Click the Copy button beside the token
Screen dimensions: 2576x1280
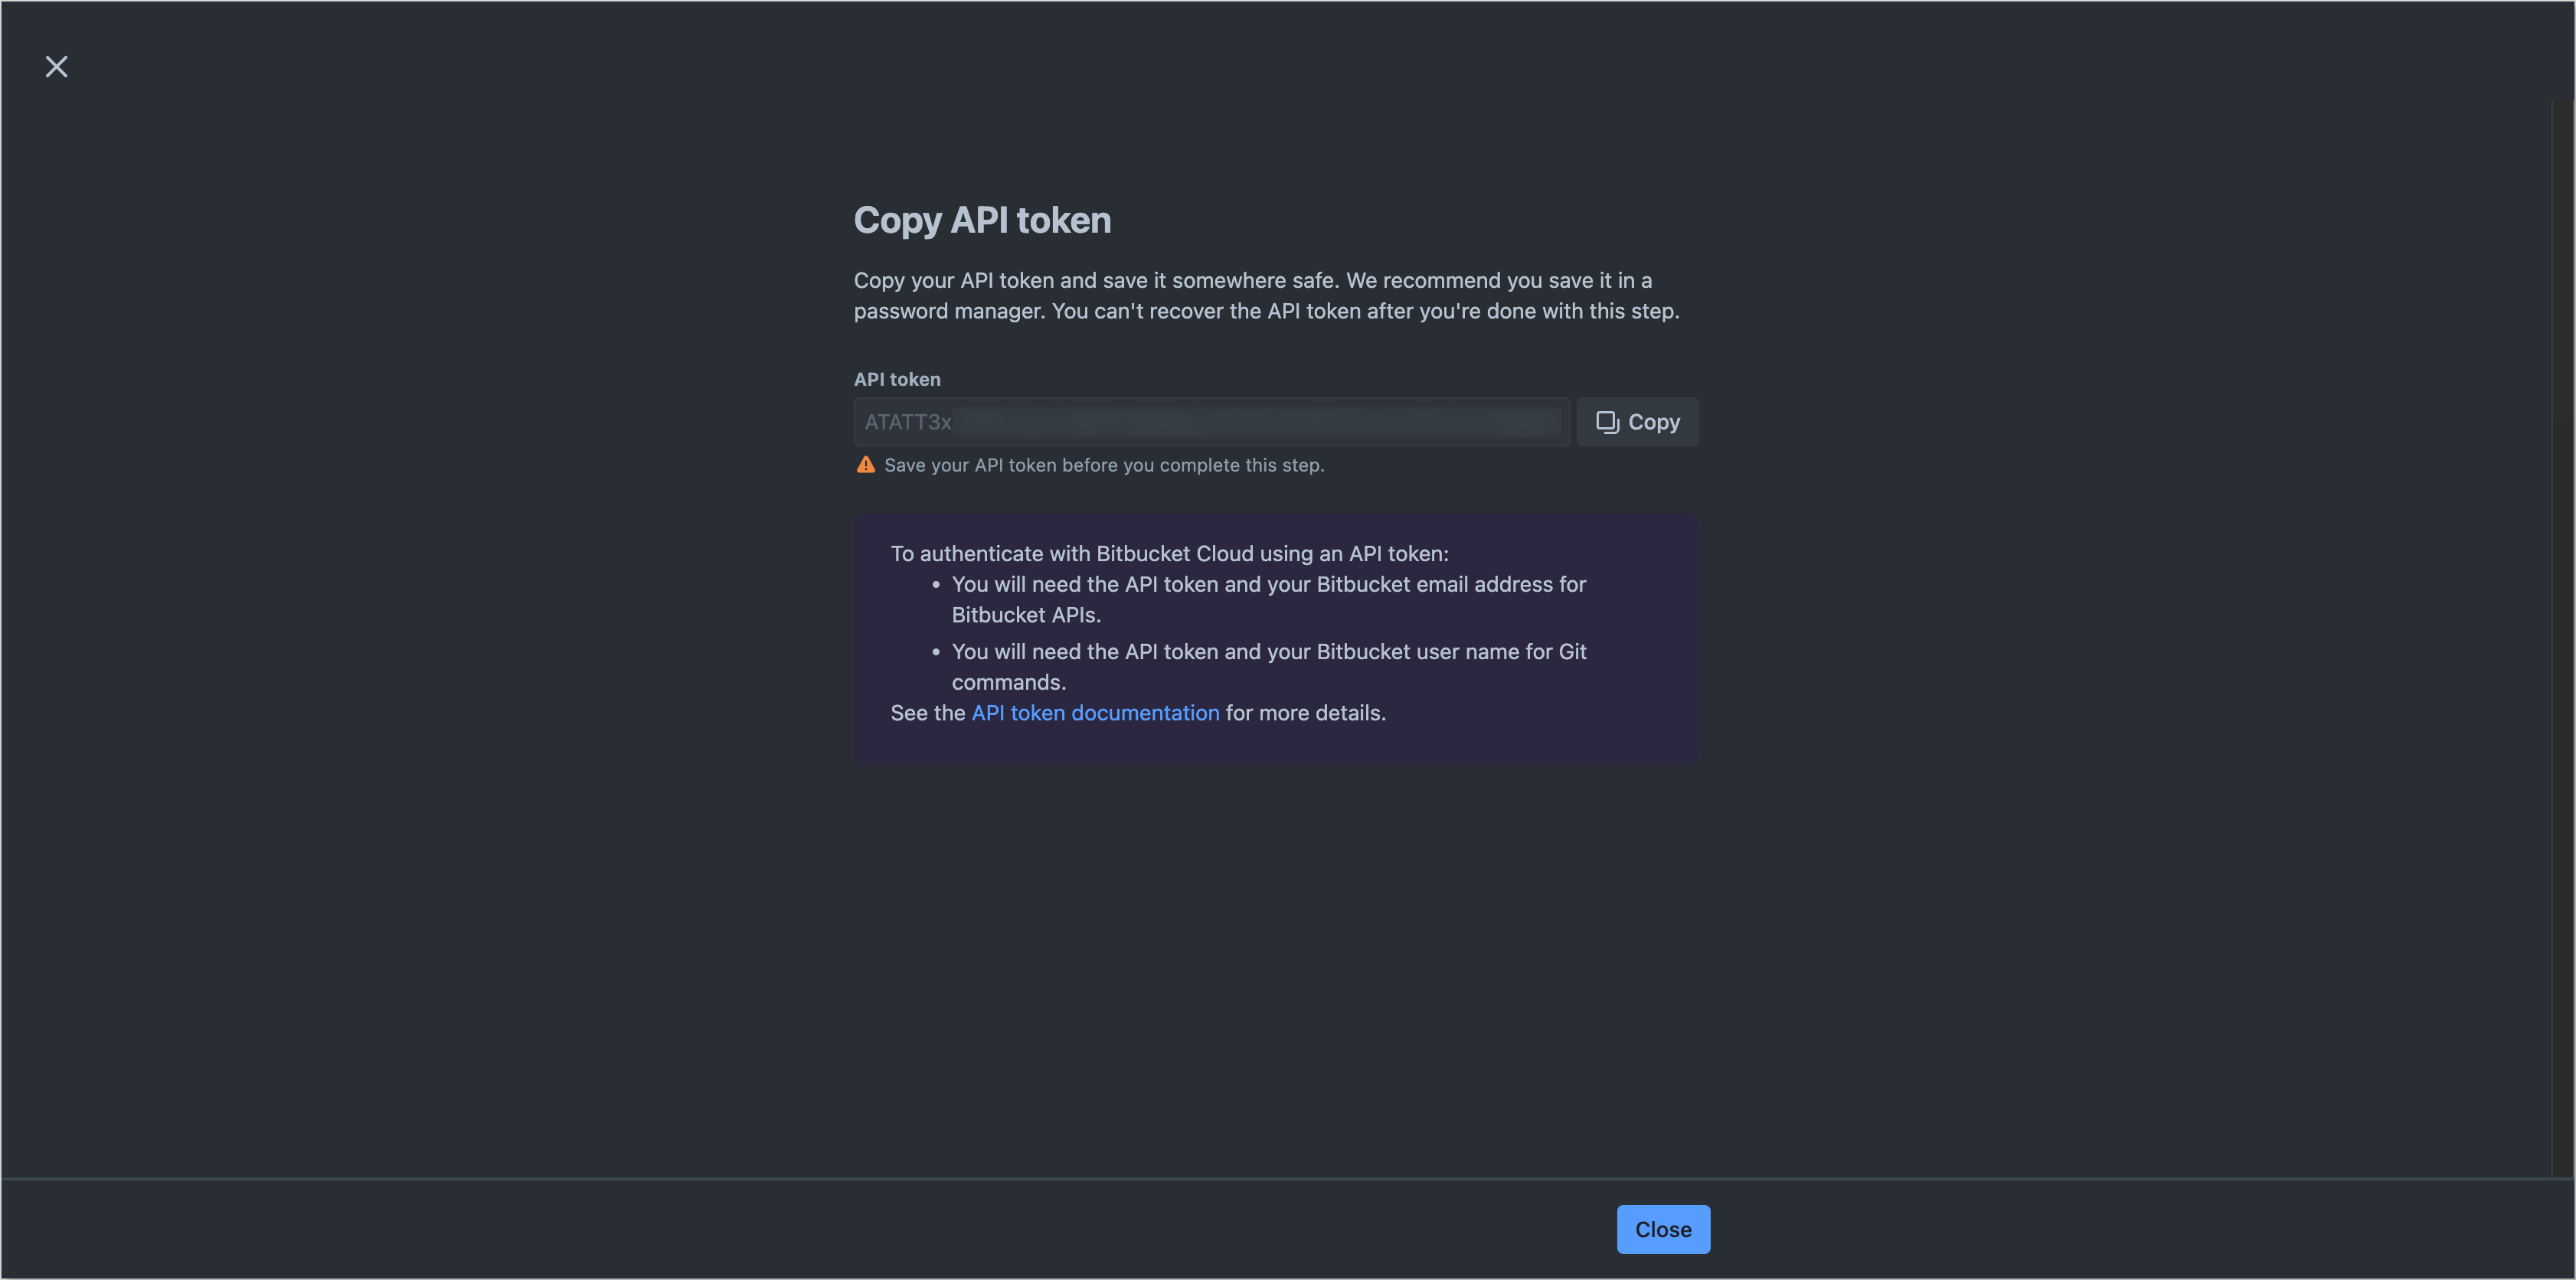point(1637,421)
